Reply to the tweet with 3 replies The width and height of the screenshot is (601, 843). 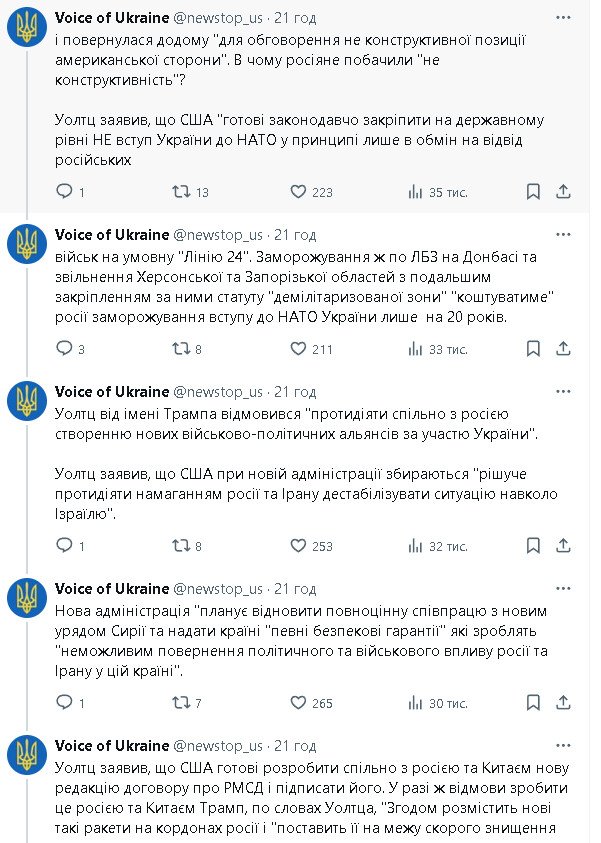pyautogui.click(x=64, y=348)
